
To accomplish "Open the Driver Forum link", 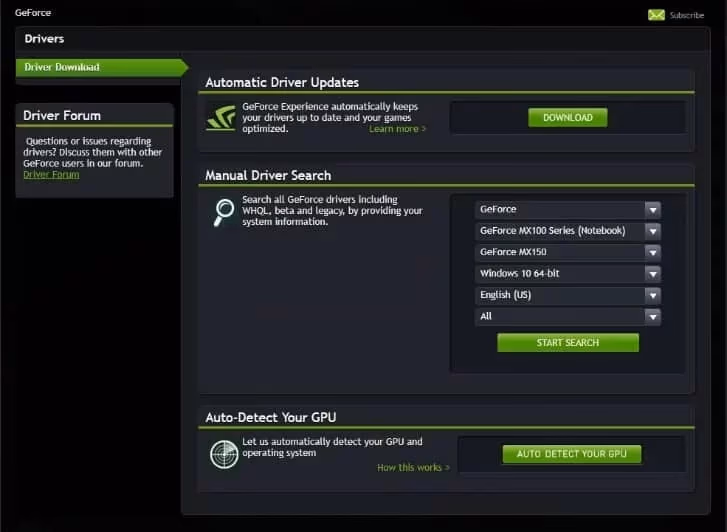I will pyautogui.click(x=51, y=174).
